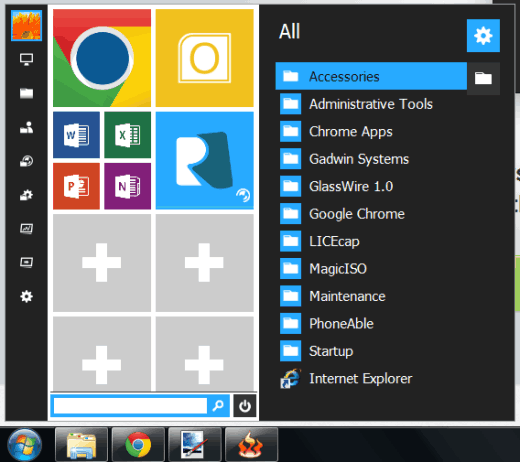Image resolution: width=520 pixels, height=462 pixels.
Task: Add a tile in the bottom-left empty slot
Action: pyautogui.click(x=102, y=354)
